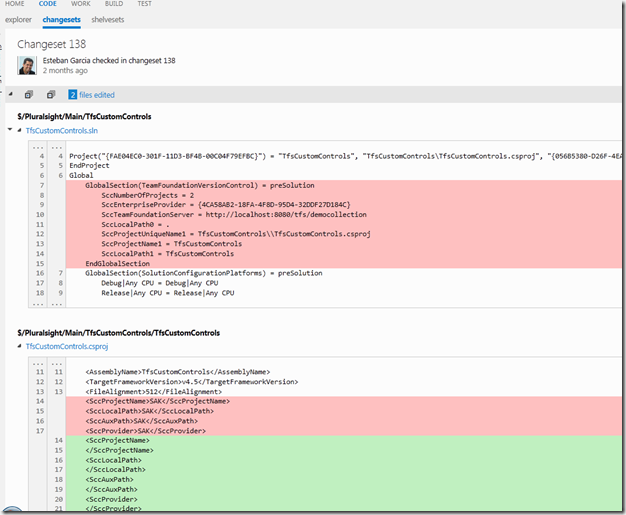The image size is (626, 515).
Task: Go to the BUILD hub
Action: pos(114,4)
